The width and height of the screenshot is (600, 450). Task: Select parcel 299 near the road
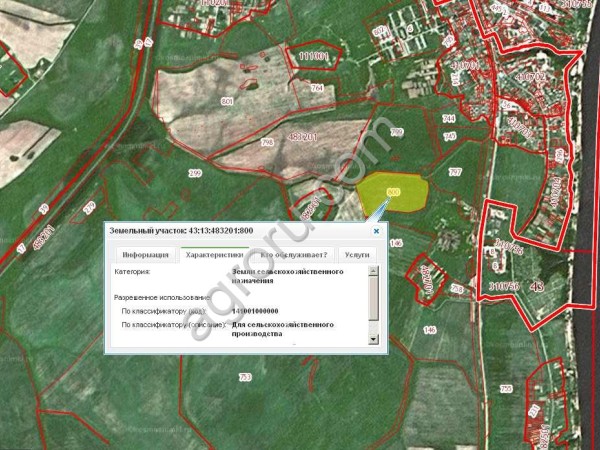coord(194,174)
